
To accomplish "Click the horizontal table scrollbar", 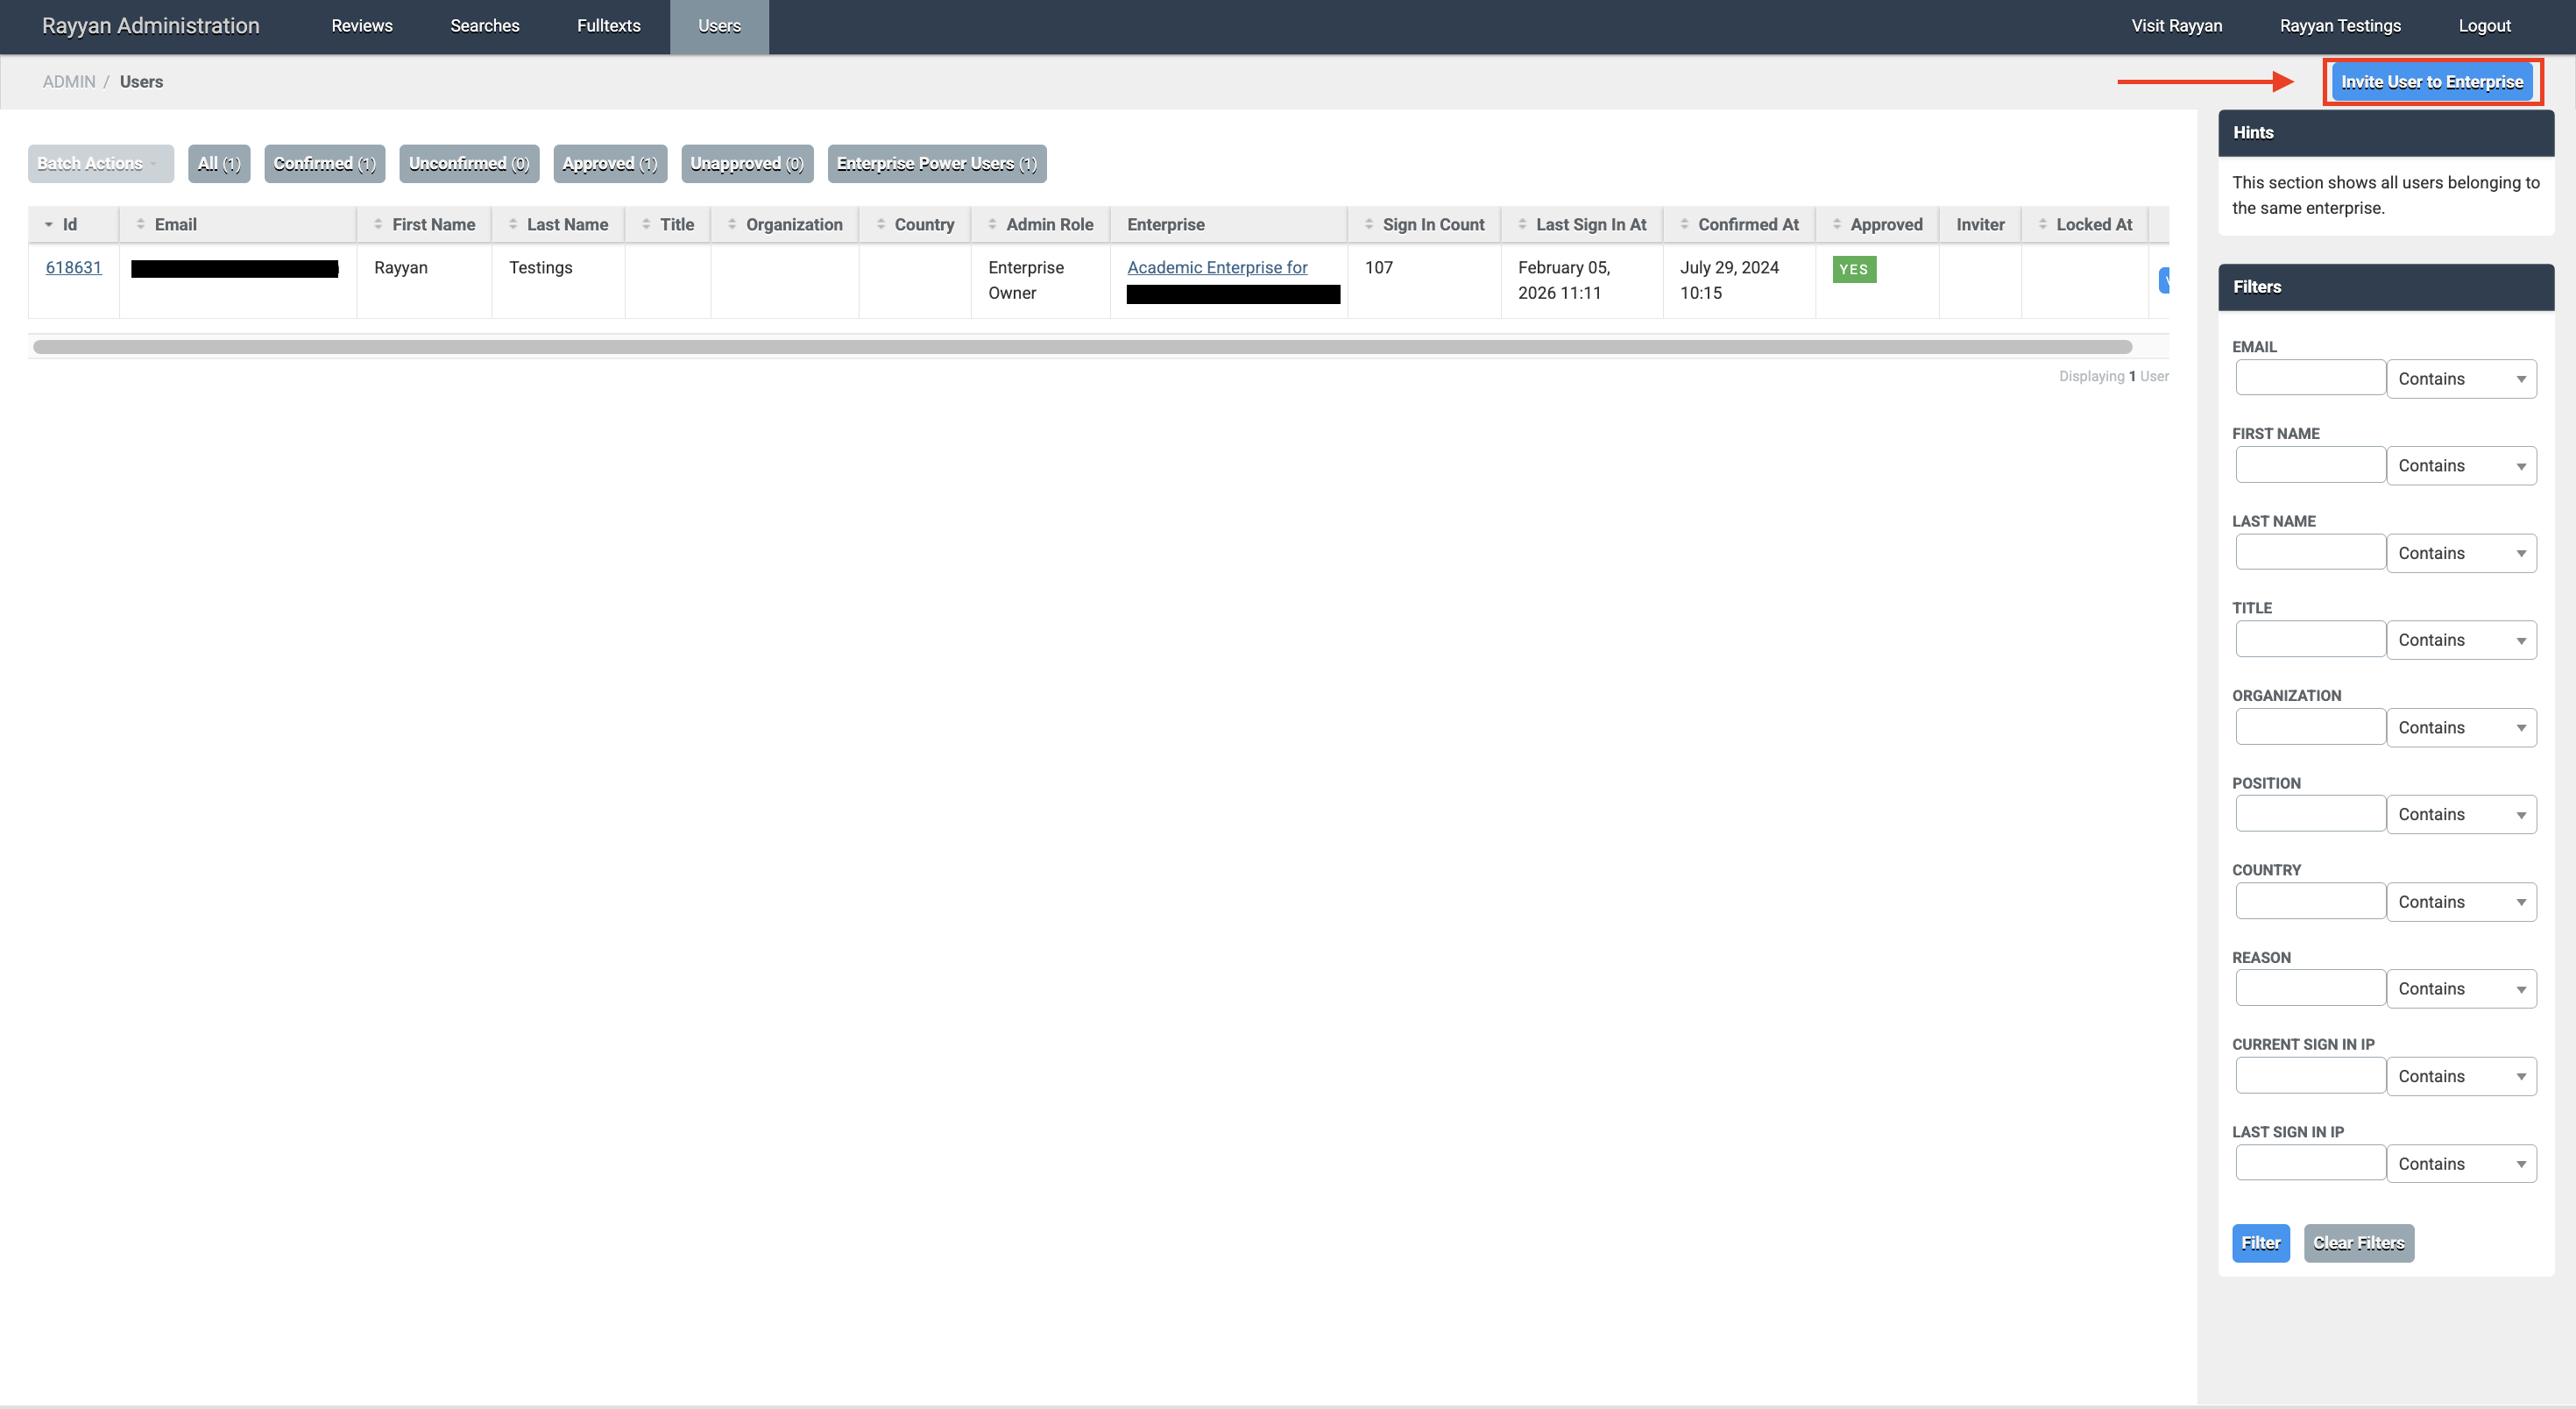I will click(1082, 347).
